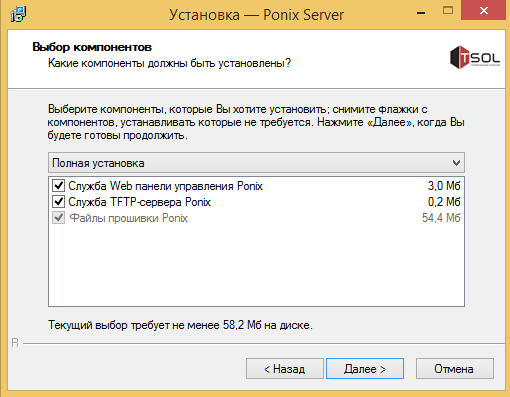Click the installer icon in the title bar
Viewport: 510px width, 397px height.
coord(18,14)
